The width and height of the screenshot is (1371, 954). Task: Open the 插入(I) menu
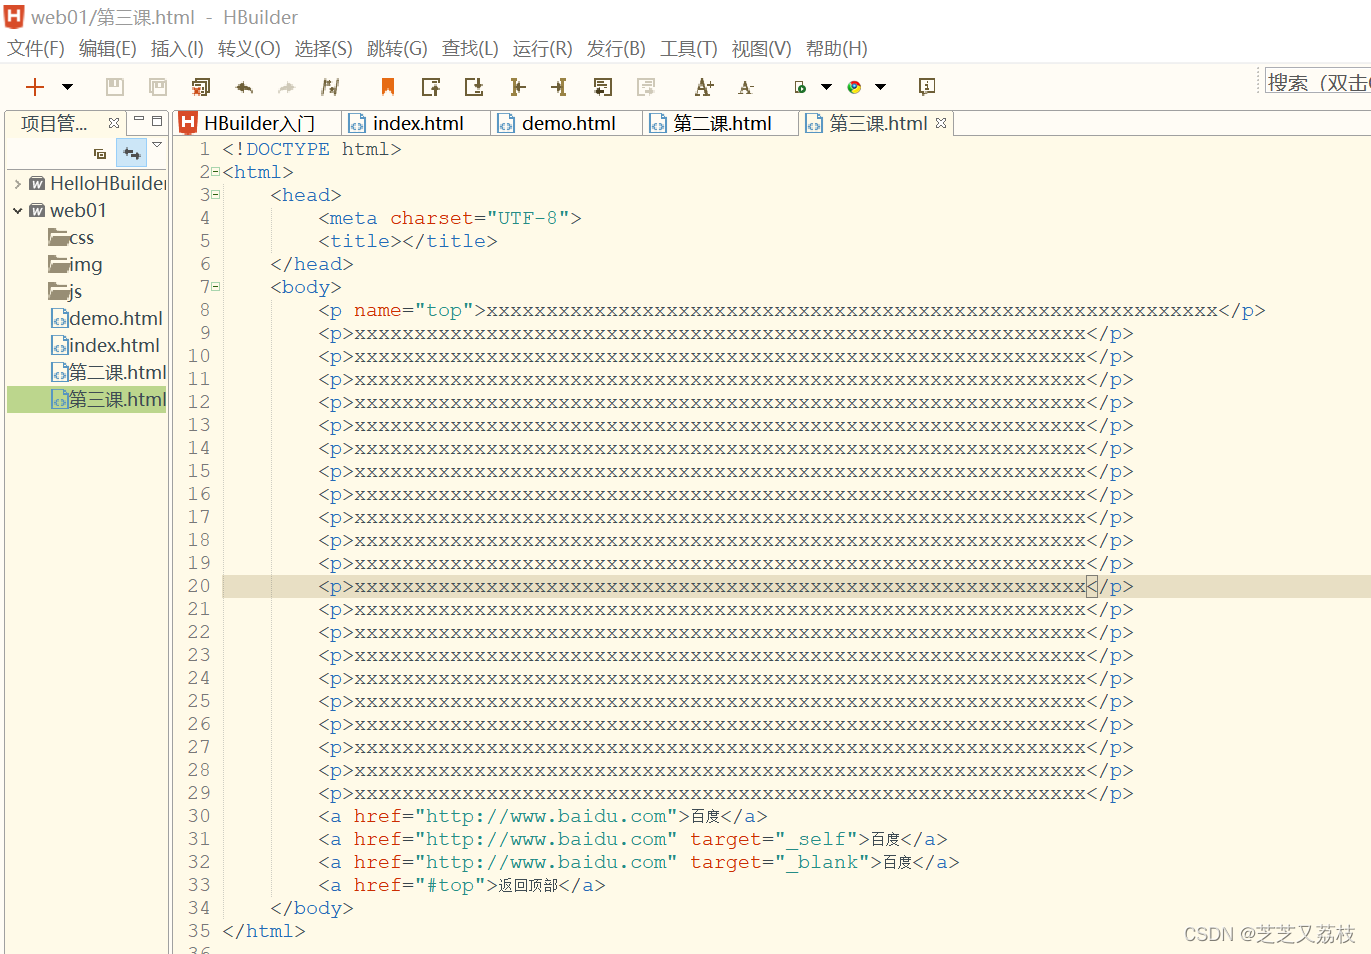point(177,48)
